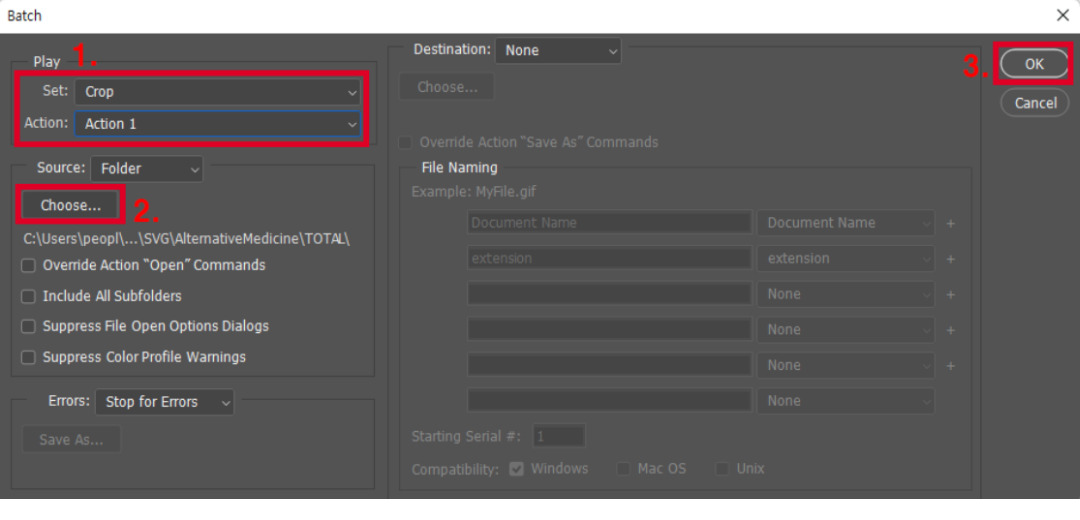This screenshot has width=1080, height=520.
Task: Open the Set dropdown showing Crop
Action: pos(216,91)
